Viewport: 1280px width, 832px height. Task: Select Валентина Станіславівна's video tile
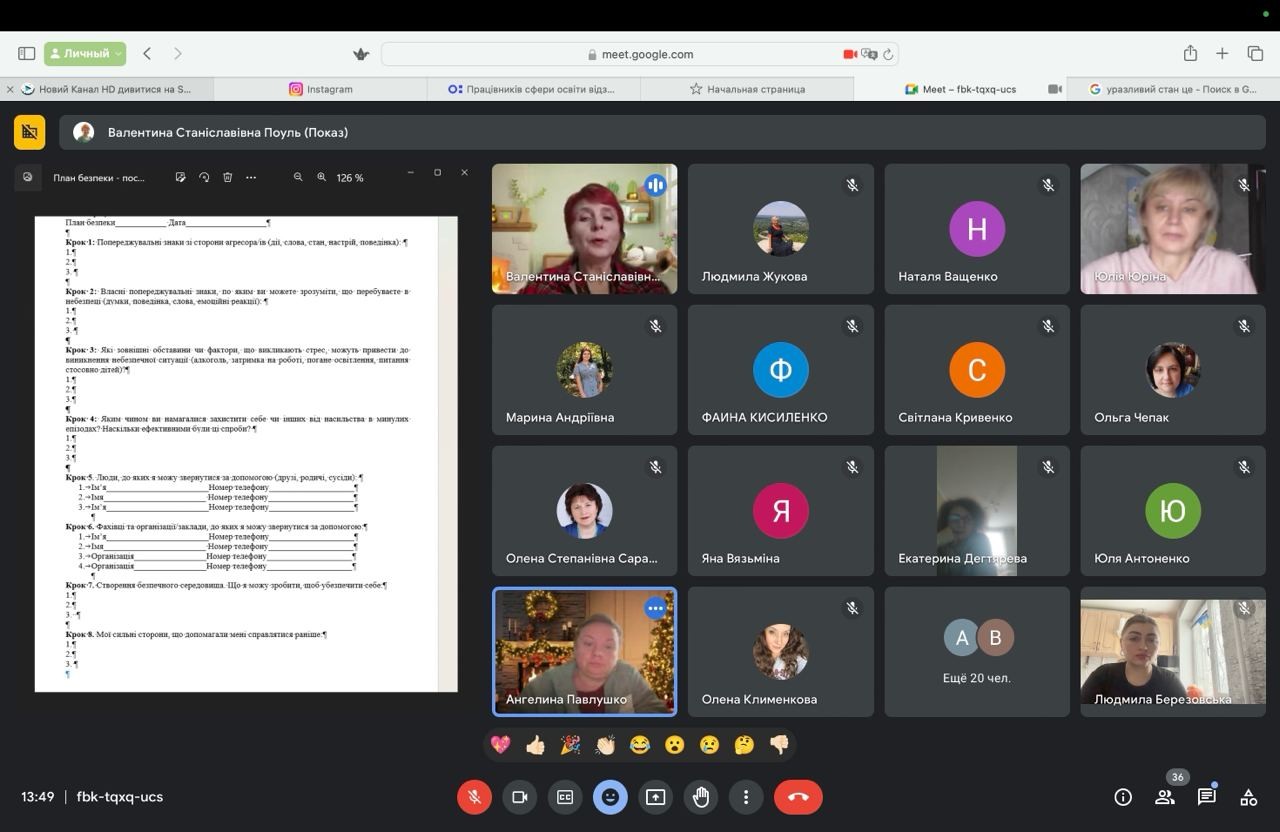[584, 229]
